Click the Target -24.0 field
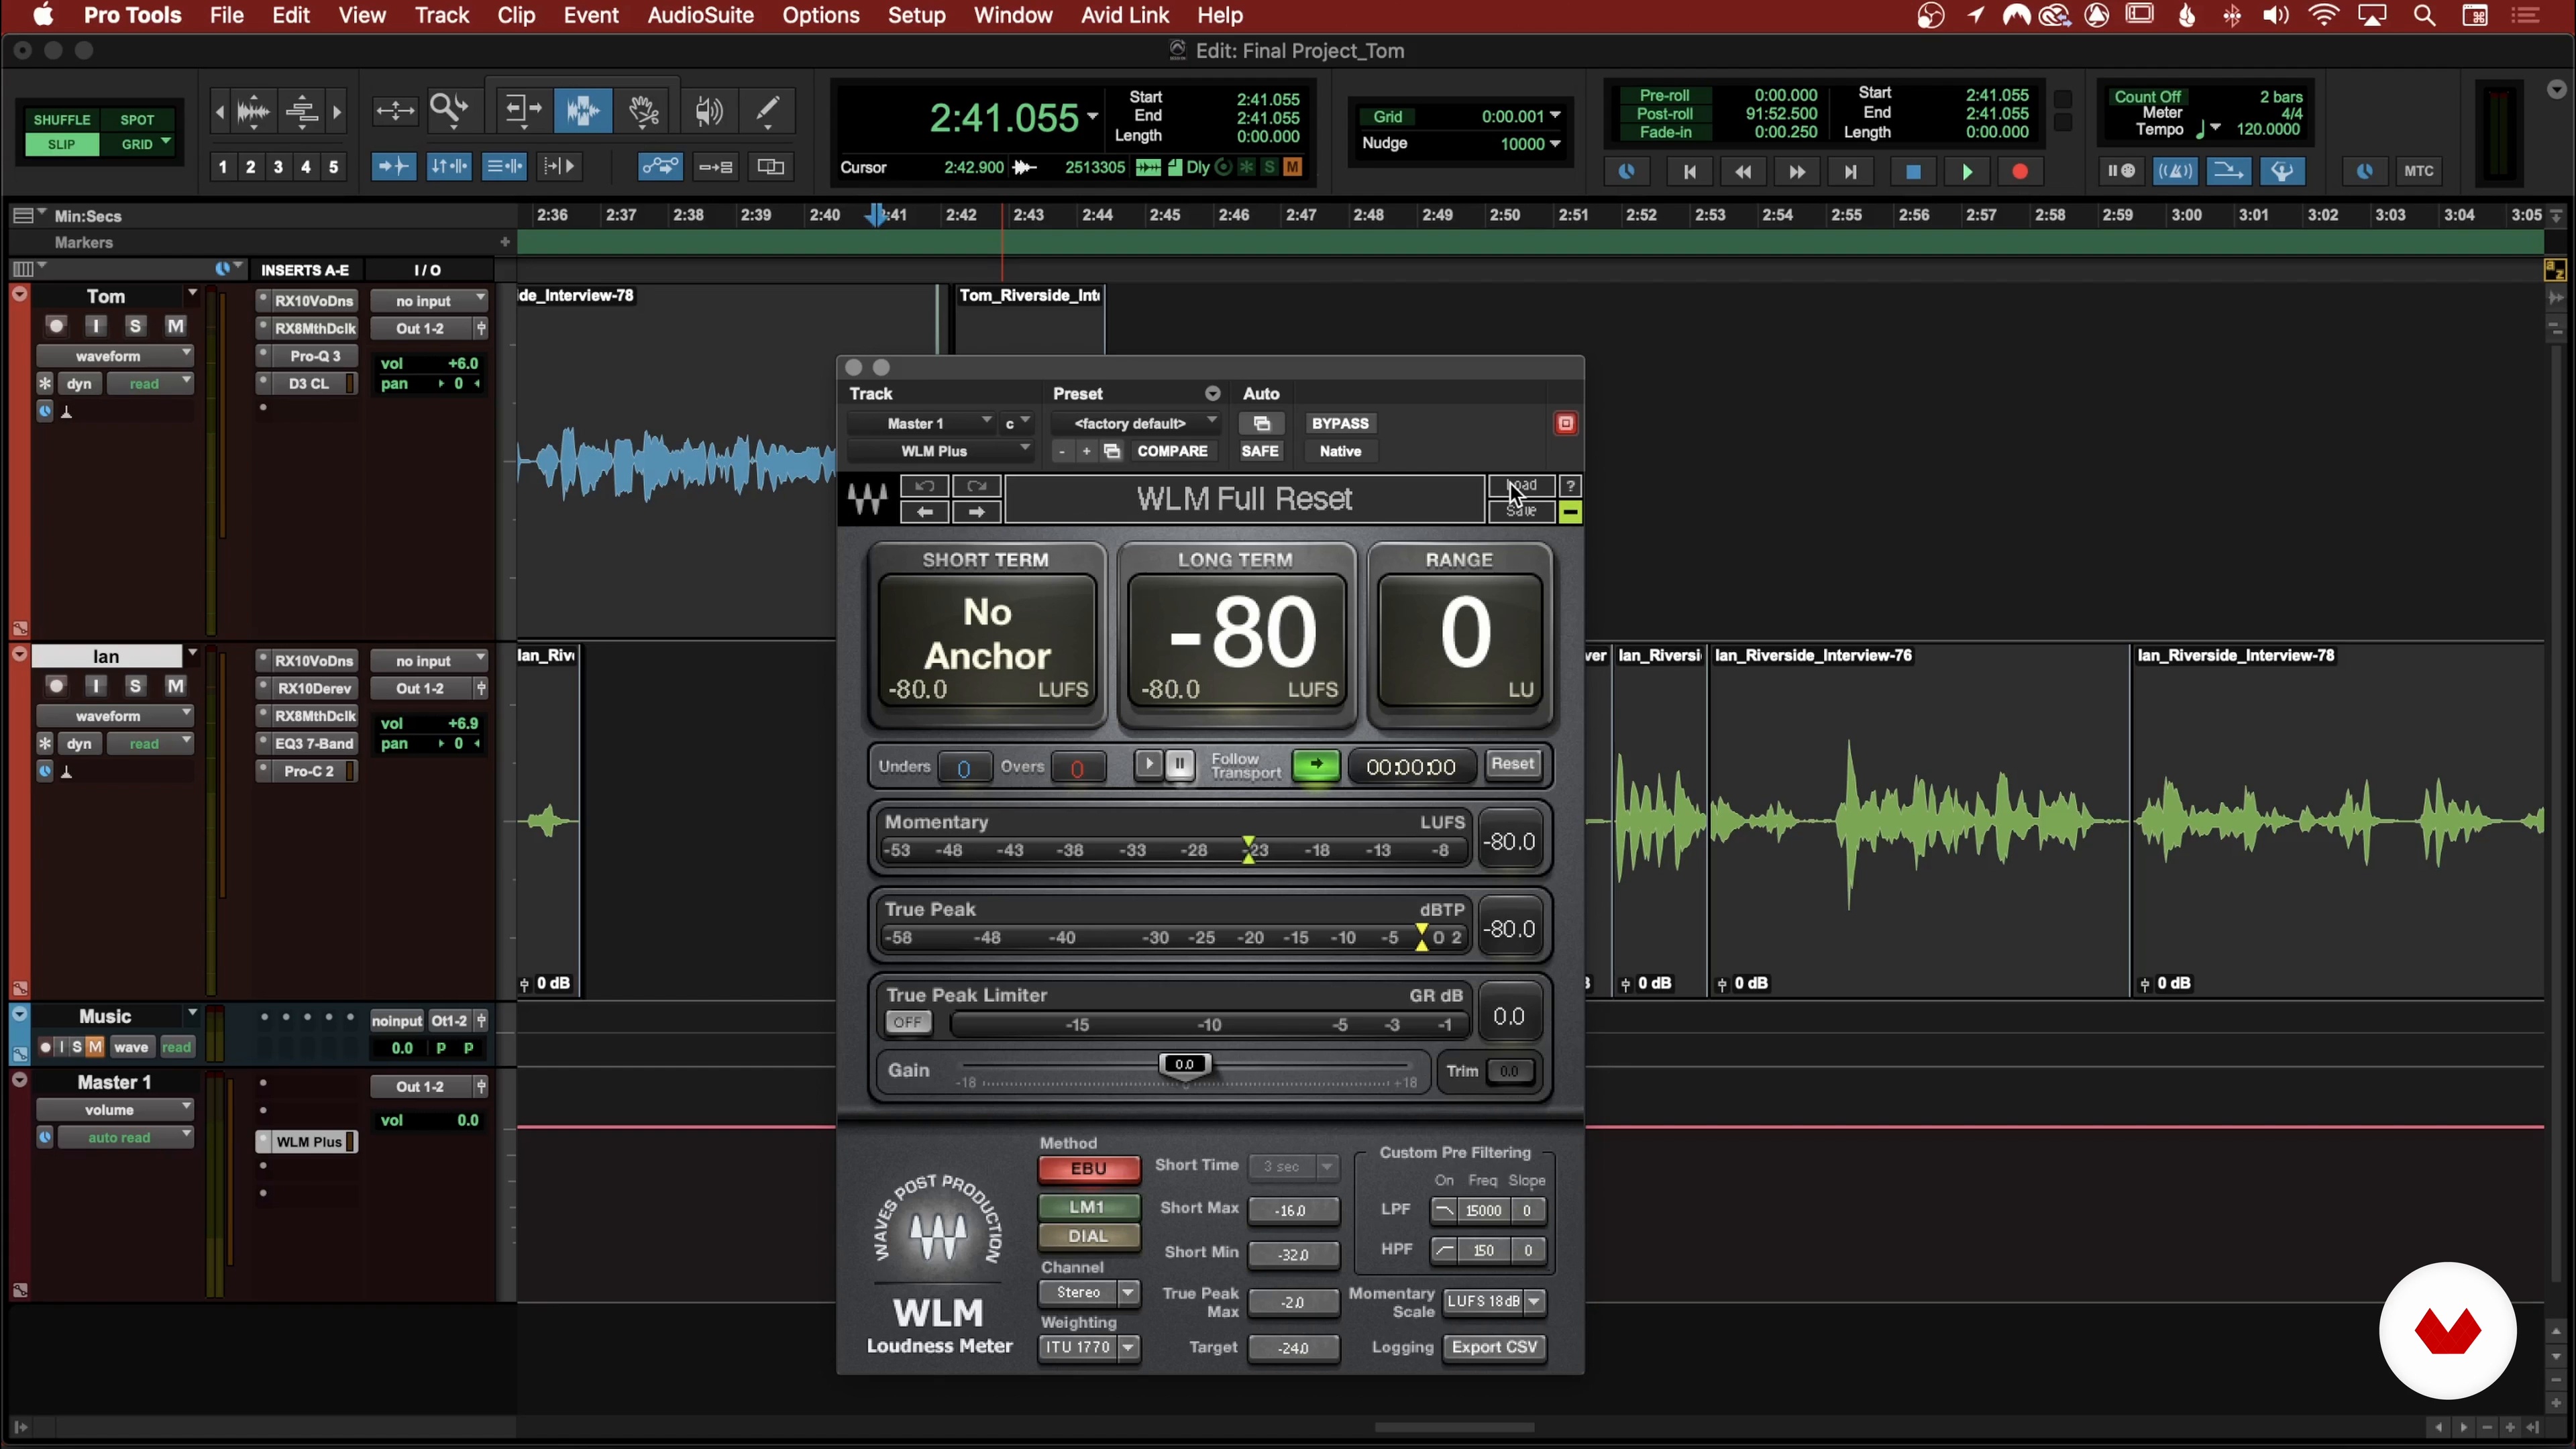The width and height of the screenshot is (2576, 1449). pyautogui.click(x=1293, y=1349)
